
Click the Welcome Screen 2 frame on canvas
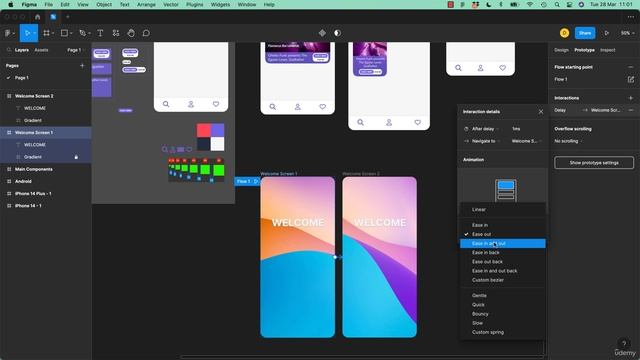(380, 257)
